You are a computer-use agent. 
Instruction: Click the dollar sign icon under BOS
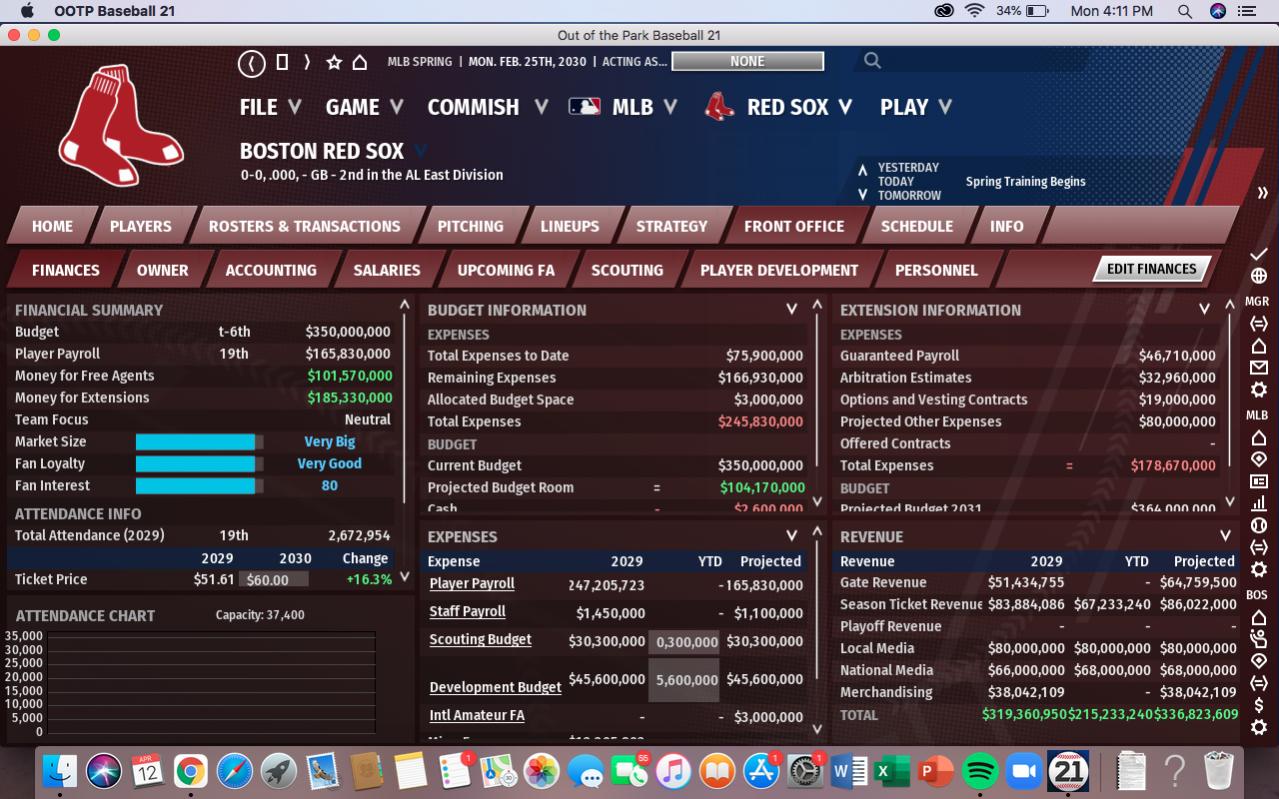pyautogui.click(x=1259, y=705)
